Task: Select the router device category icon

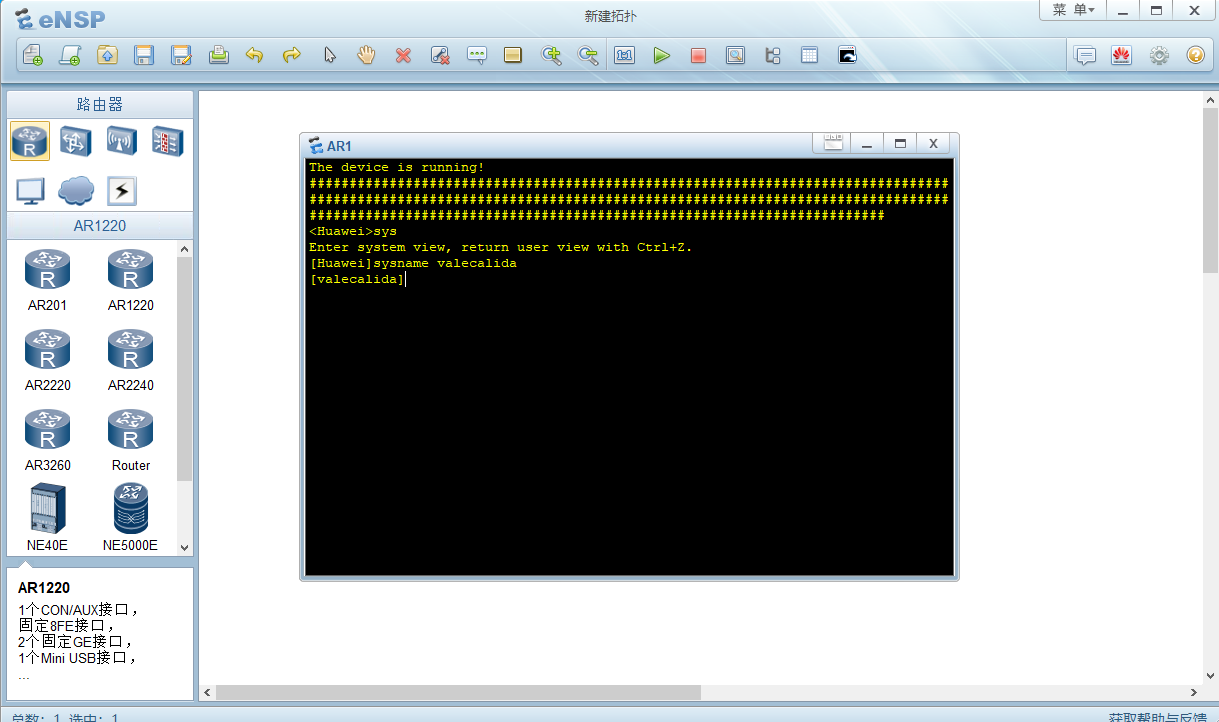Action: tap(30, 141)
